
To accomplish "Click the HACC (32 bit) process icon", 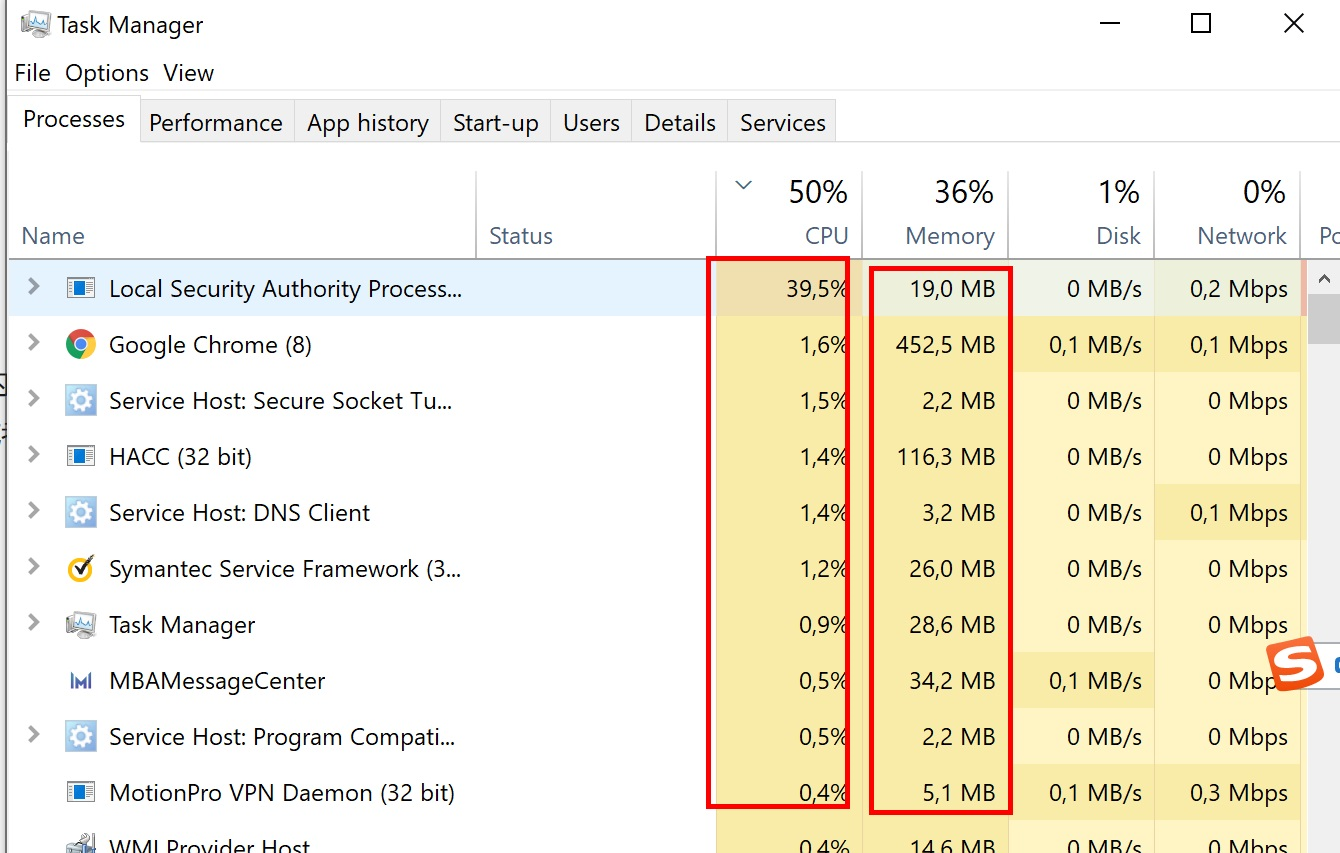I will coord(80,457).
